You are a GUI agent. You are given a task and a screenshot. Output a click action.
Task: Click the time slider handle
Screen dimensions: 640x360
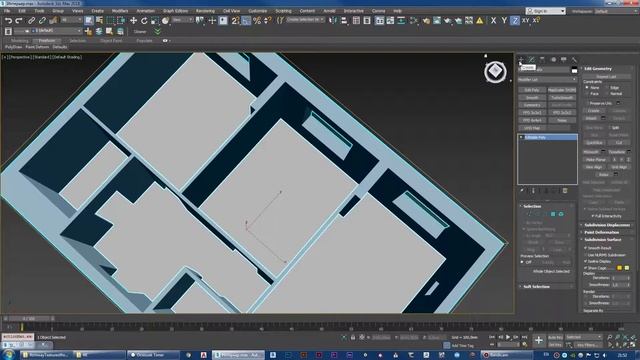(x=29, y=318)
